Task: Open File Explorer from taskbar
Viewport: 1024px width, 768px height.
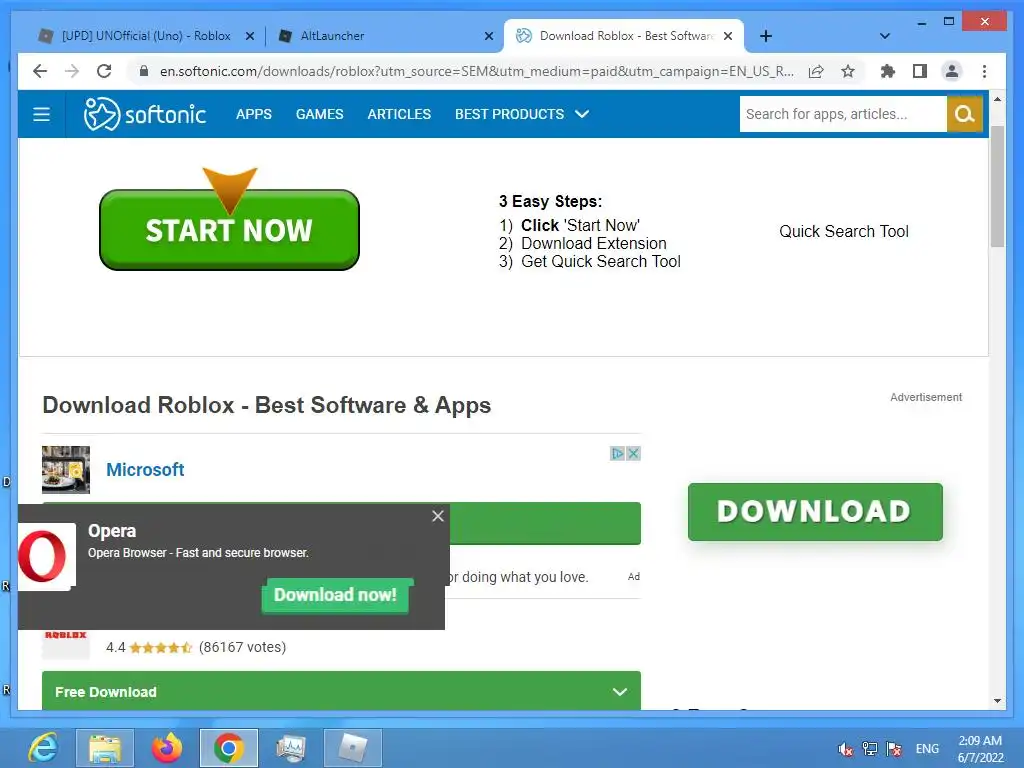Action: coord(104,748)
